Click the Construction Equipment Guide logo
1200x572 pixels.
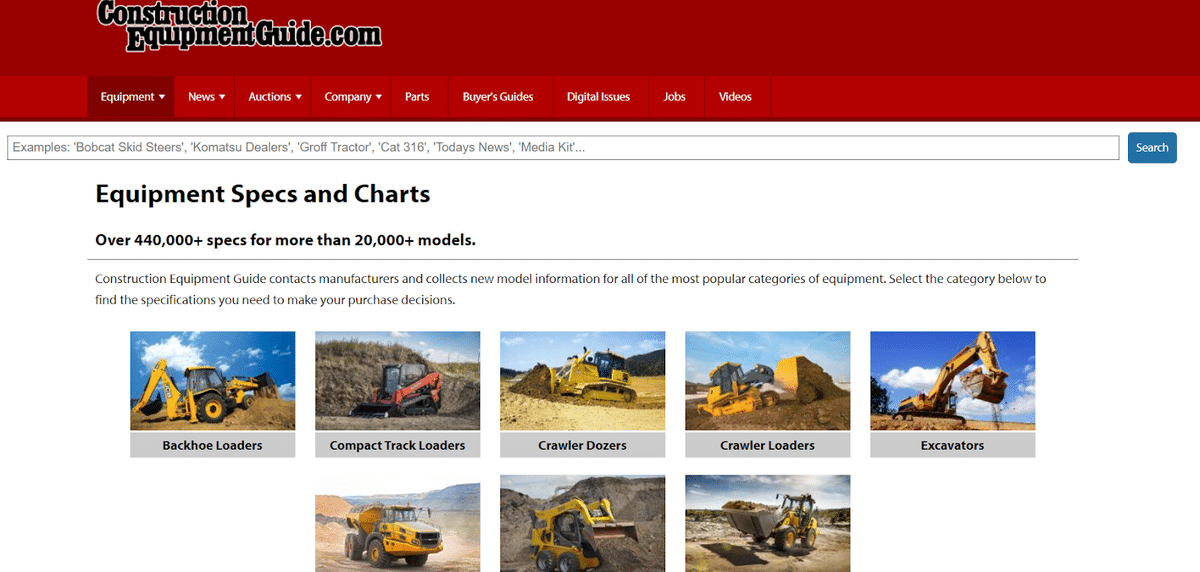[239, 26]
